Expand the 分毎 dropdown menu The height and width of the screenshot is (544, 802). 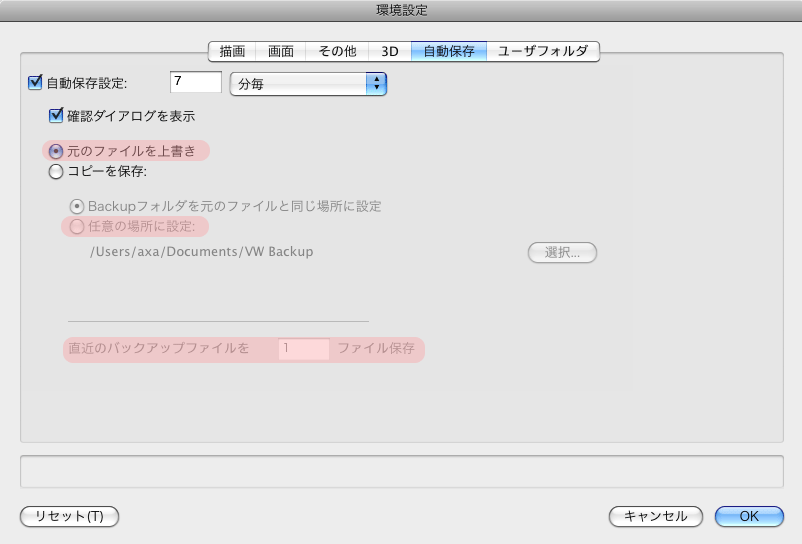coord(308,83)
